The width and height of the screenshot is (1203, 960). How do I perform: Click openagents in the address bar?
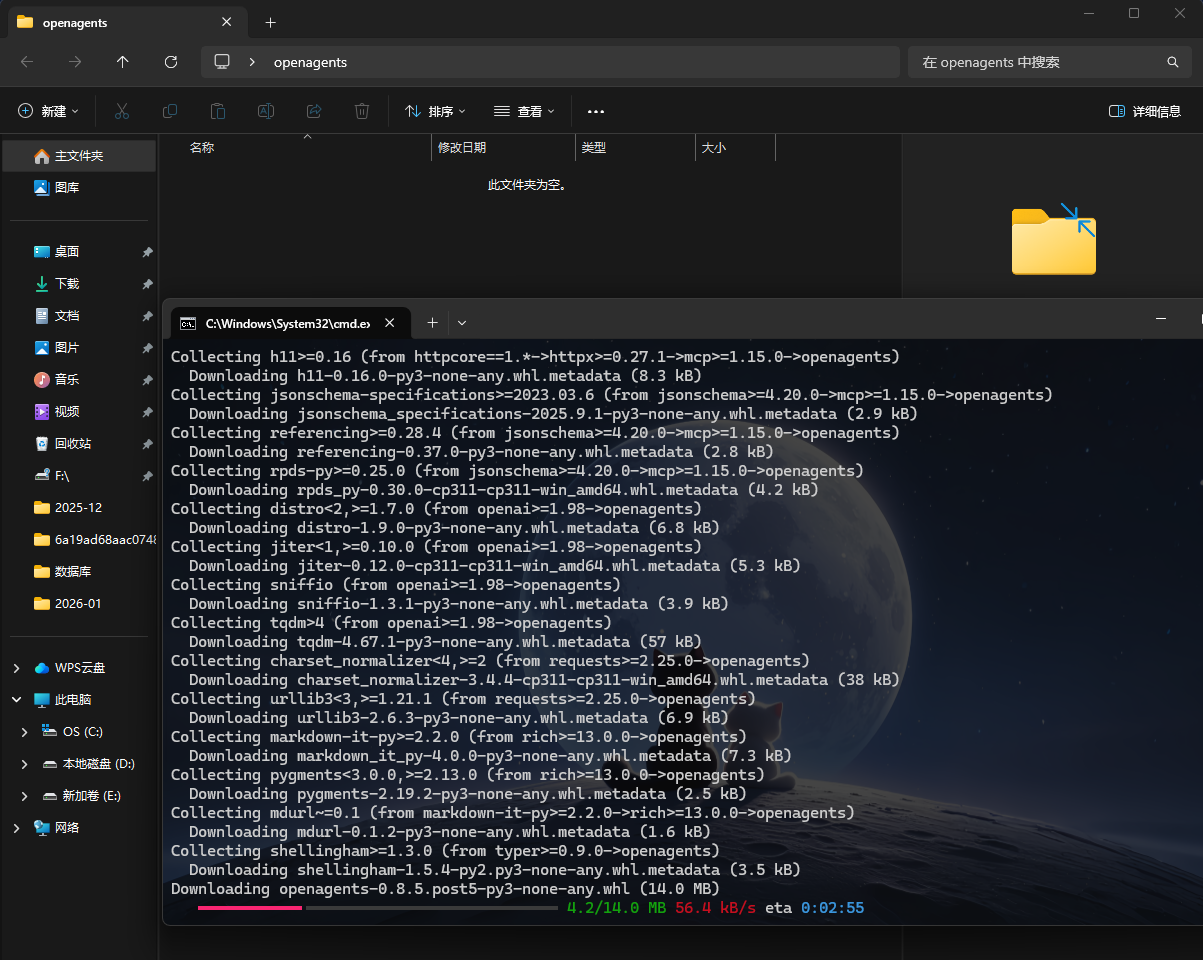click(x=310, y=62)
